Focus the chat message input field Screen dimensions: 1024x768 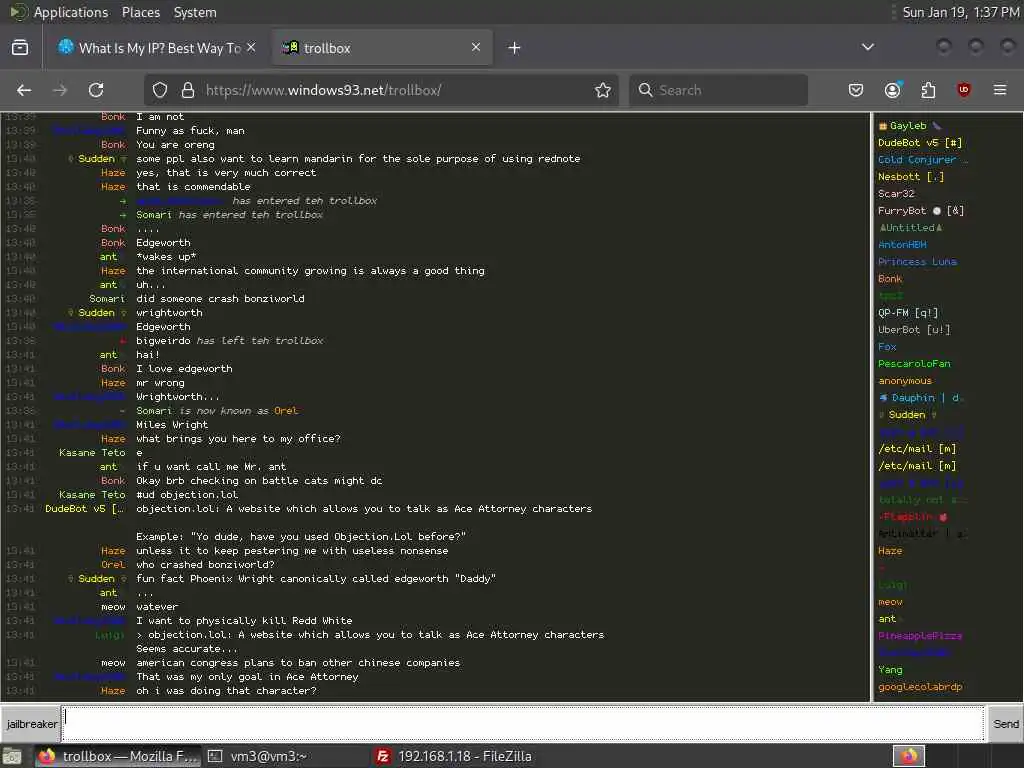(x=523, y=724)
